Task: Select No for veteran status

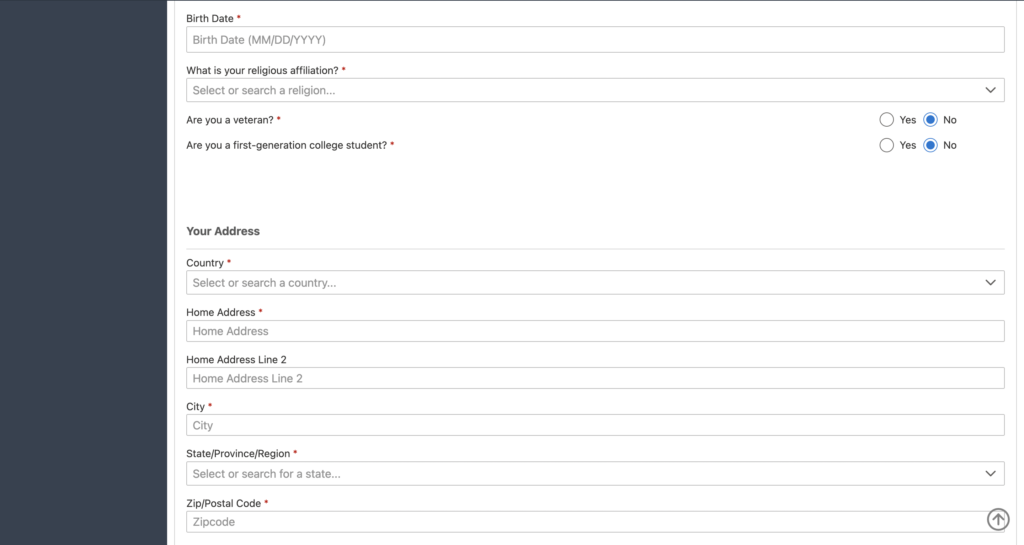Action: [930, 120]
